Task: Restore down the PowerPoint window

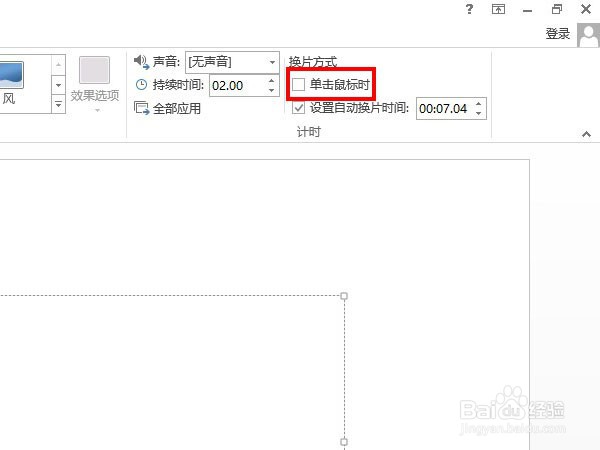Action: pos(557,9)
